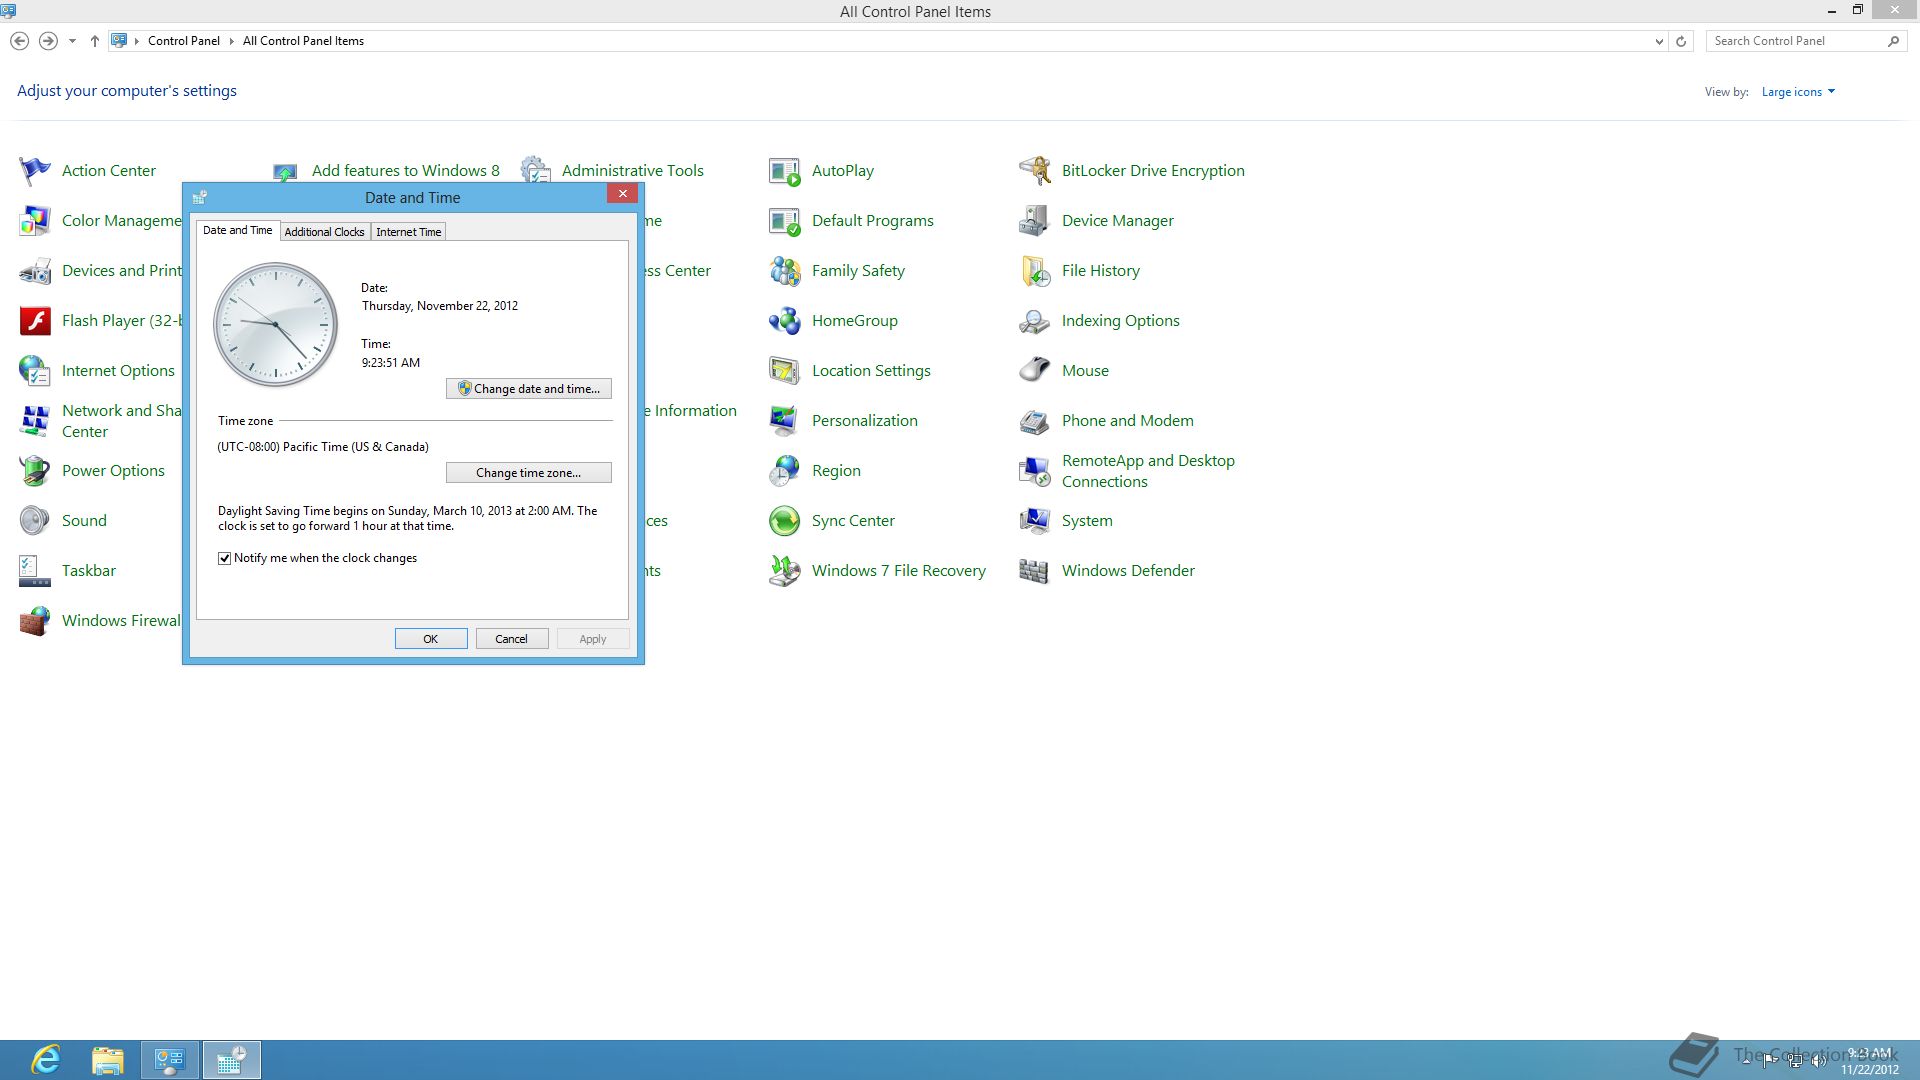Click Location Settings icon
The width and height of the screenshot is (1920, 1080).
pyautogui.click(x=785, y=371)
